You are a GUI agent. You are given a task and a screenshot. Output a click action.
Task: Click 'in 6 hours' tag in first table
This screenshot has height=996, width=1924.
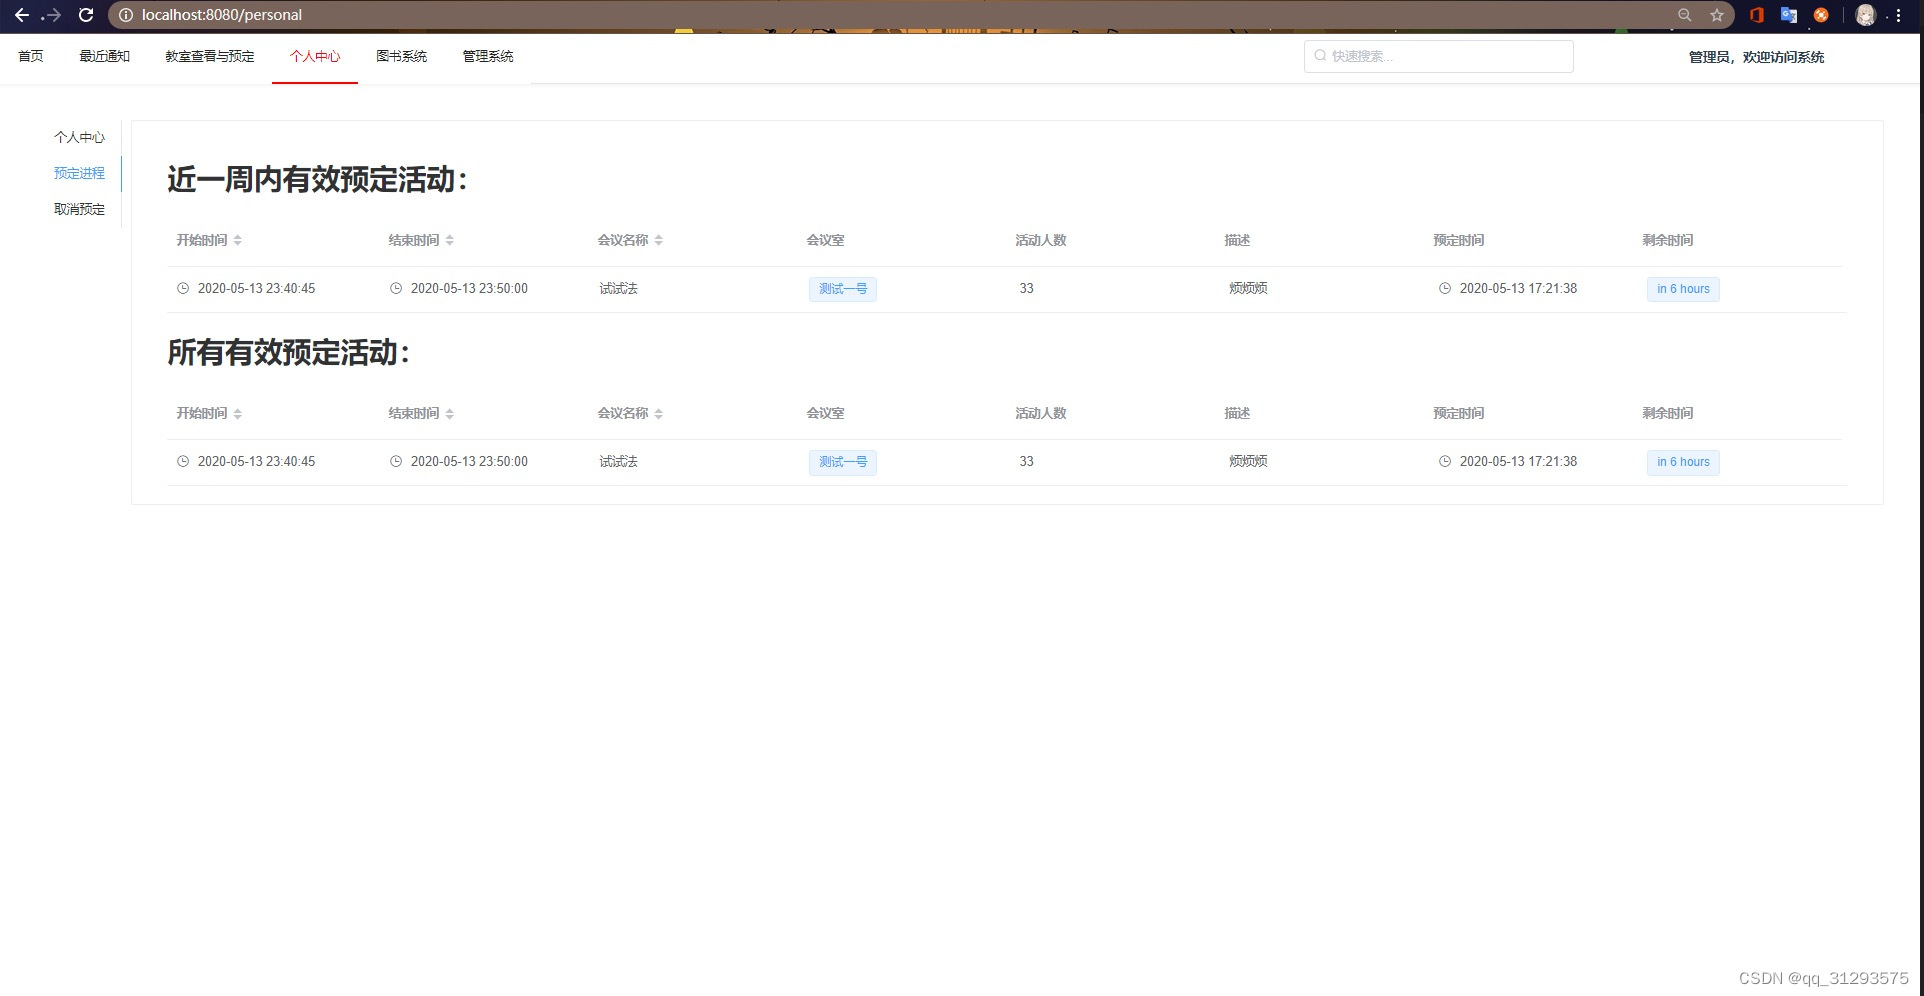click(1683, 289)
